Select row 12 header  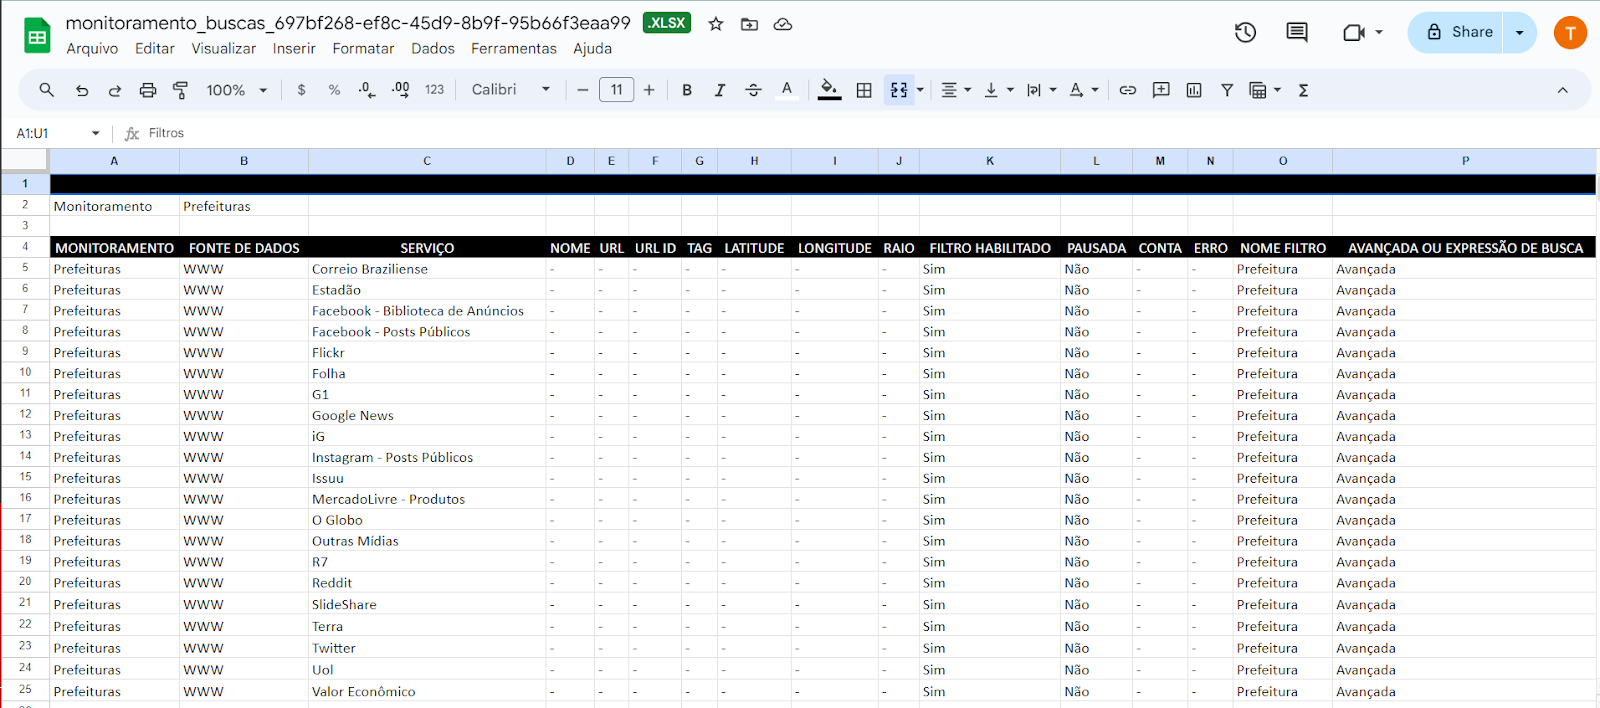[x=25, y=414]
